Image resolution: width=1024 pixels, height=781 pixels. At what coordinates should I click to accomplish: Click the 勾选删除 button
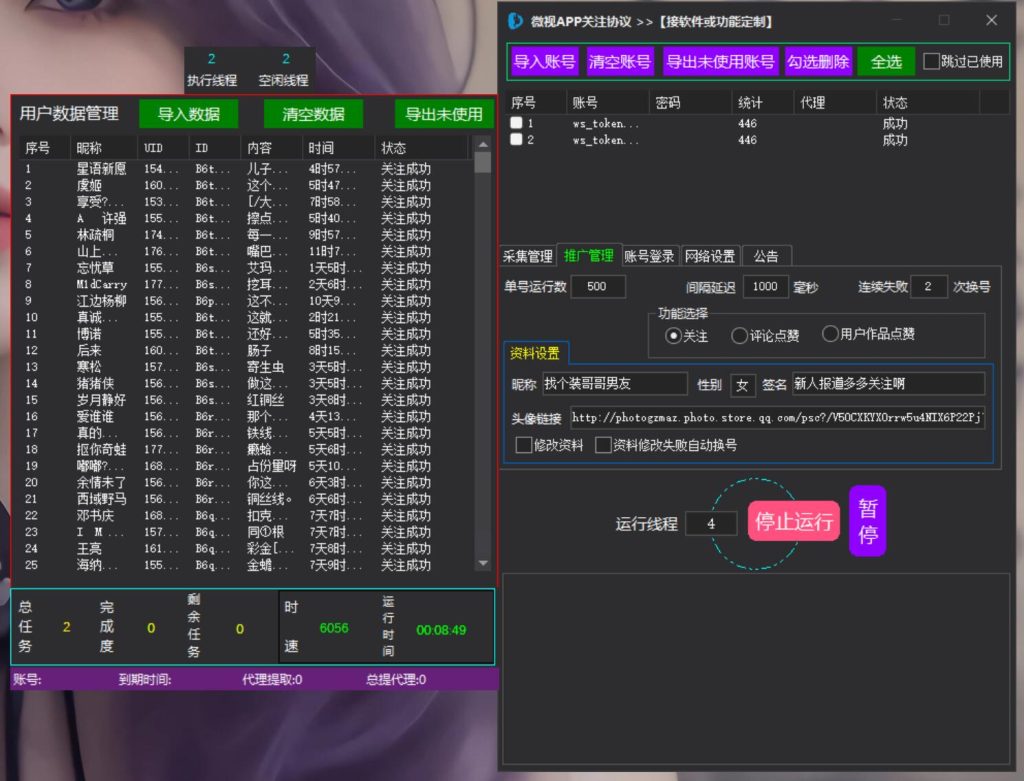(x=818, y=62)
